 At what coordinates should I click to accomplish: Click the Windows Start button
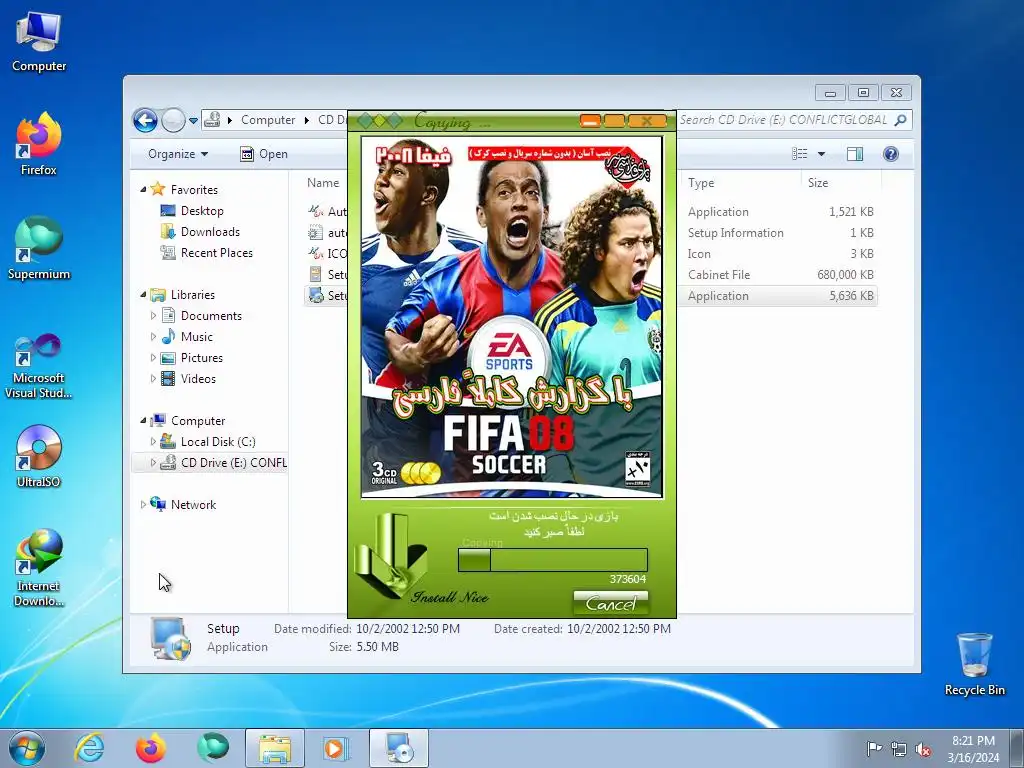tap(27, 748)
